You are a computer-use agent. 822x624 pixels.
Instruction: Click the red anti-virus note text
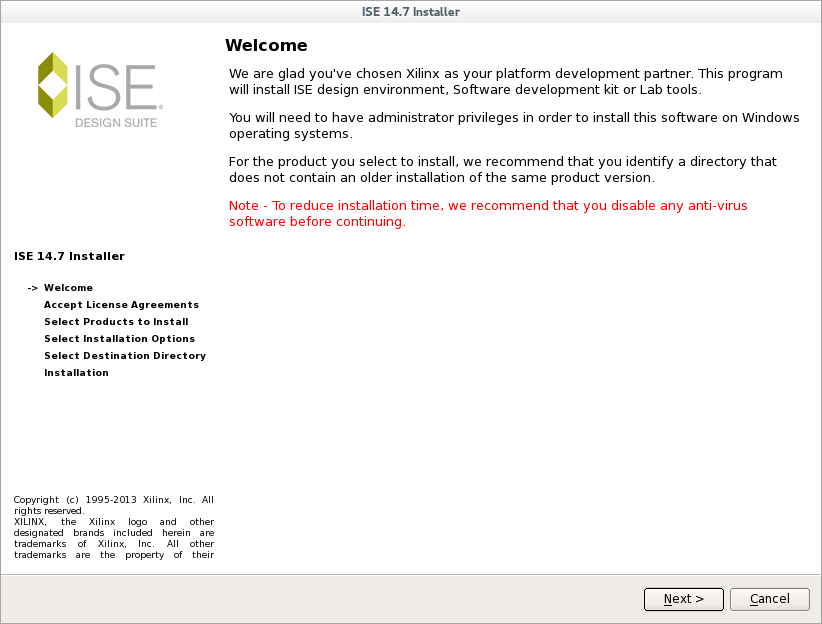click(488, 213)
